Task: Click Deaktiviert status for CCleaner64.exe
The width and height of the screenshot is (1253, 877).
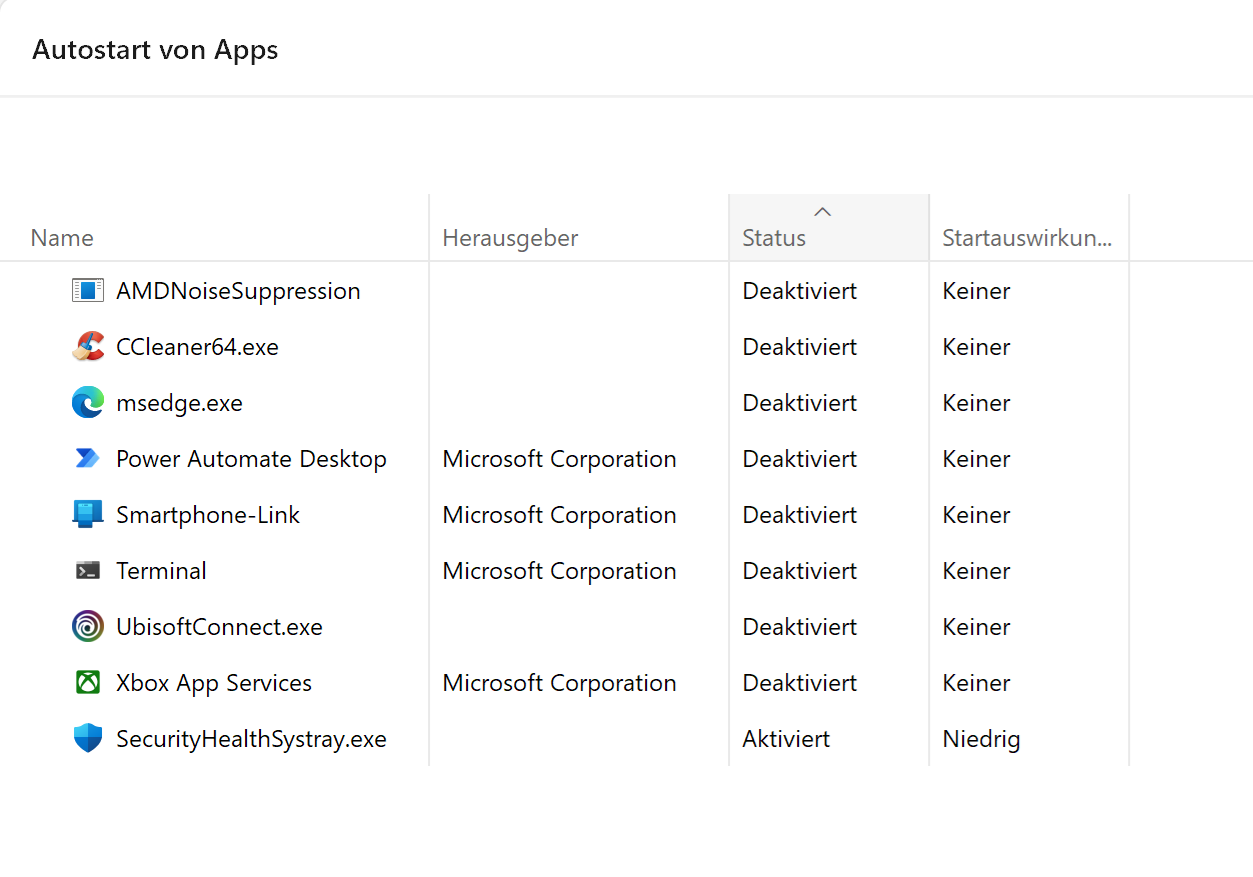Action: (799, 347)
